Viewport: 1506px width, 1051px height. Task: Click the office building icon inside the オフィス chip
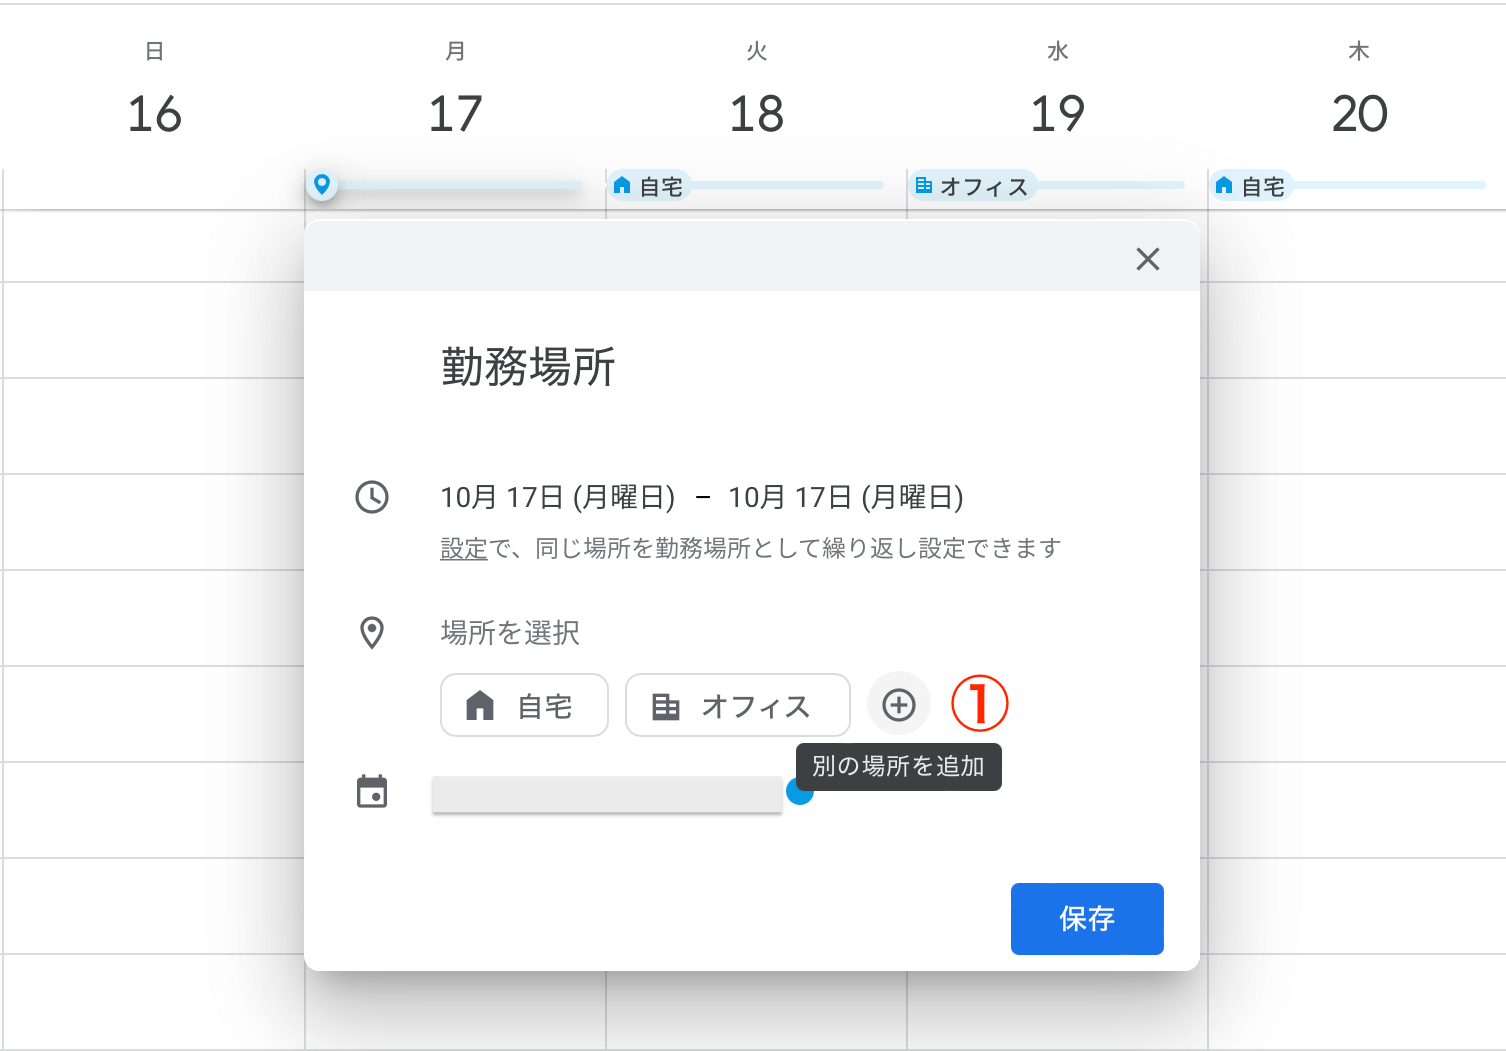[x=667, y=705]
